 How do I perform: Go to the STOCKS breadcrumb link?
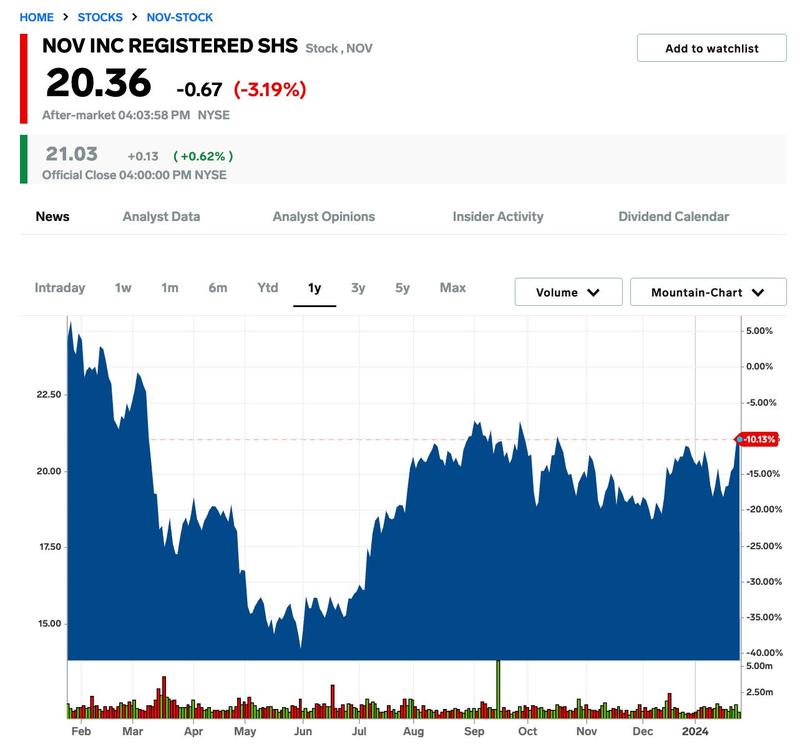tap(100, 17)
